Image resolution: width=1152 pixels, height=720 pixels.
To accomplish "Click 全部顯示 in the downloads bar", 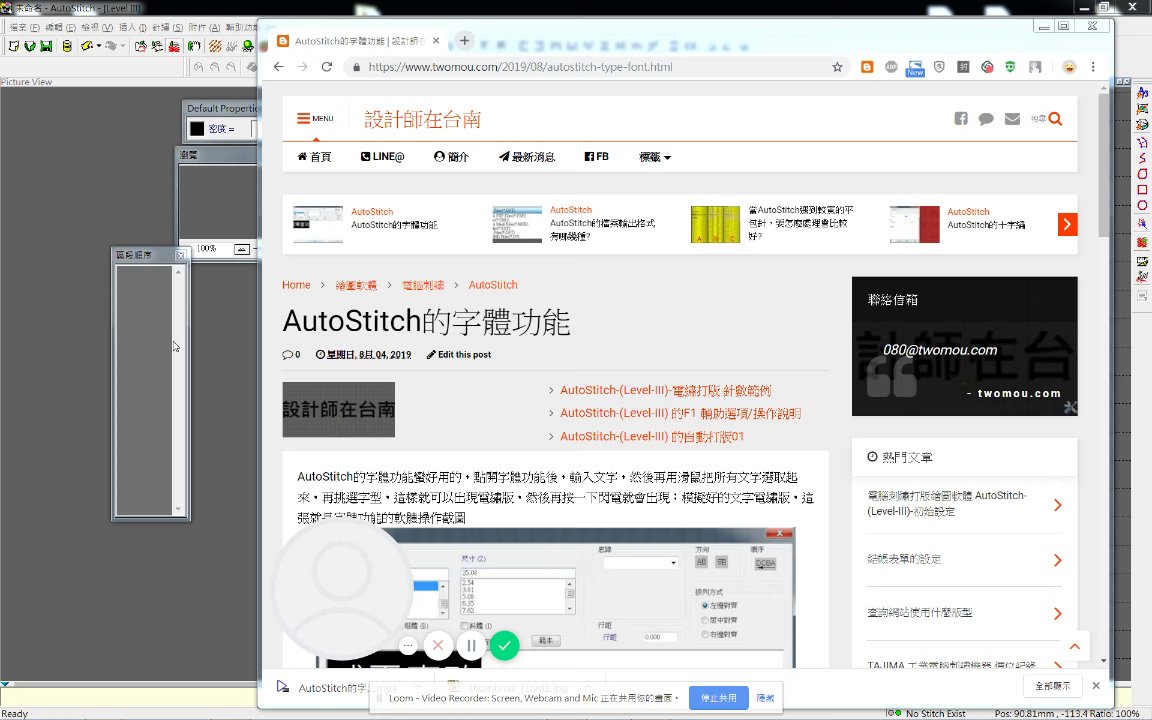I will point(1052,685).
